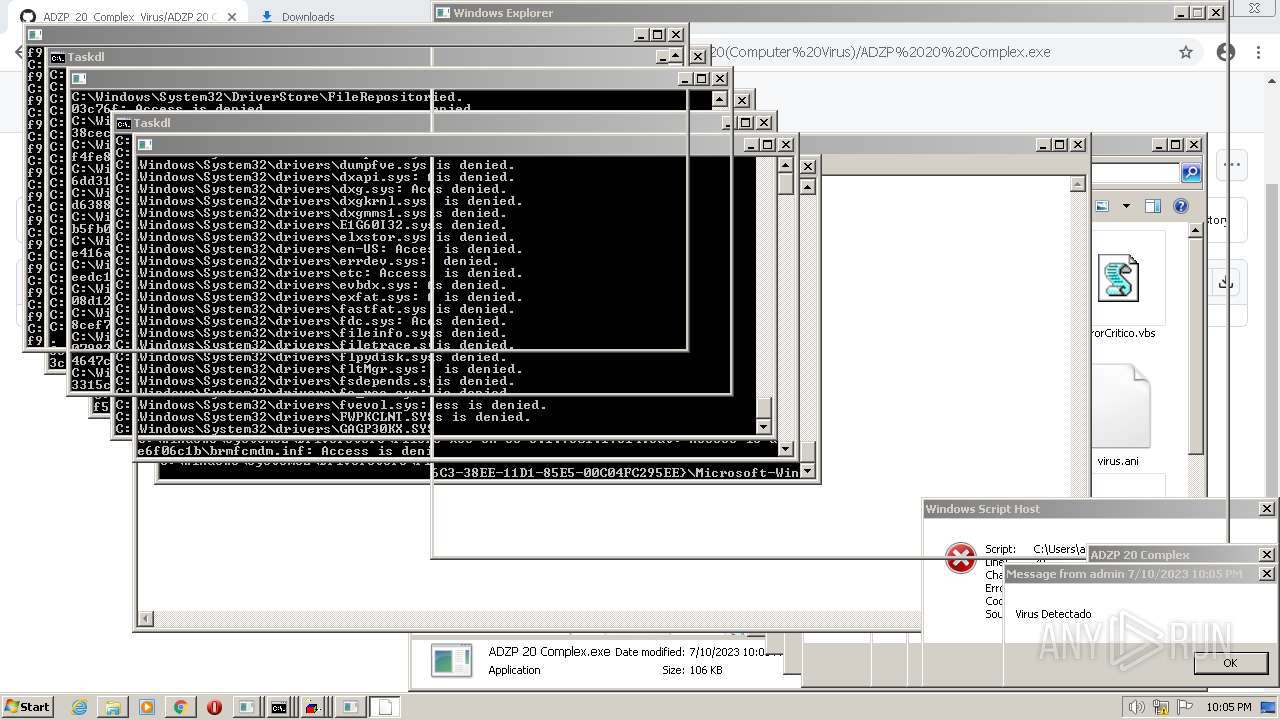
Task: Click the Explorer search input field
Action: [x=1136, y=173]
